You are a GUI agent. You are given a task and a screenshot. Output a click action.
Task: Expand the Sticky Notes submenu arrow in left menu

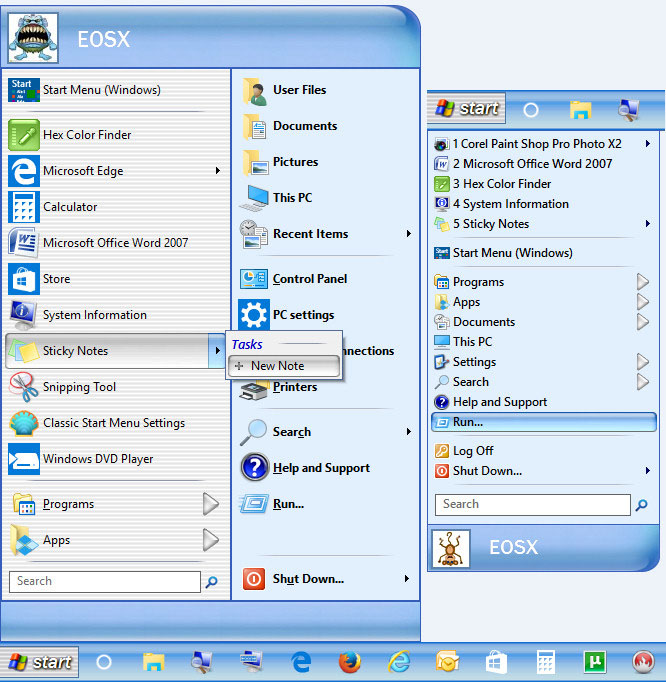pos(217,351)
